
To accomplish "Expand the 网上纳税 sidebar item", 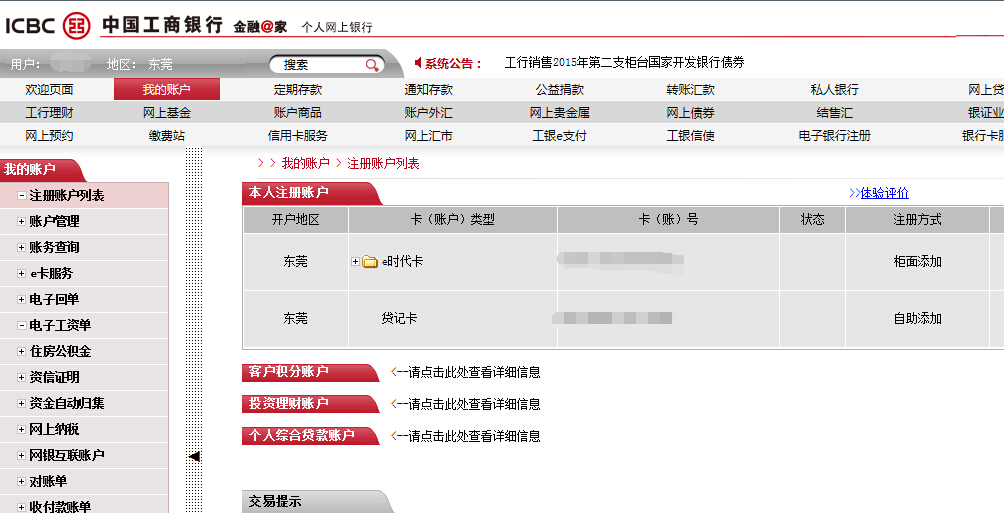I will pyautogui.click(x=21, y=429).
